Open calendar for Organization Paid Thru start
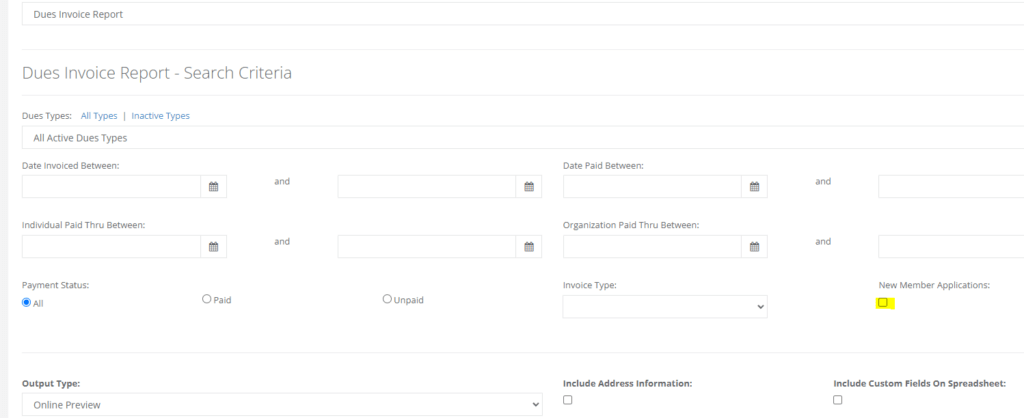The image size is (1024, 418). 755,247
